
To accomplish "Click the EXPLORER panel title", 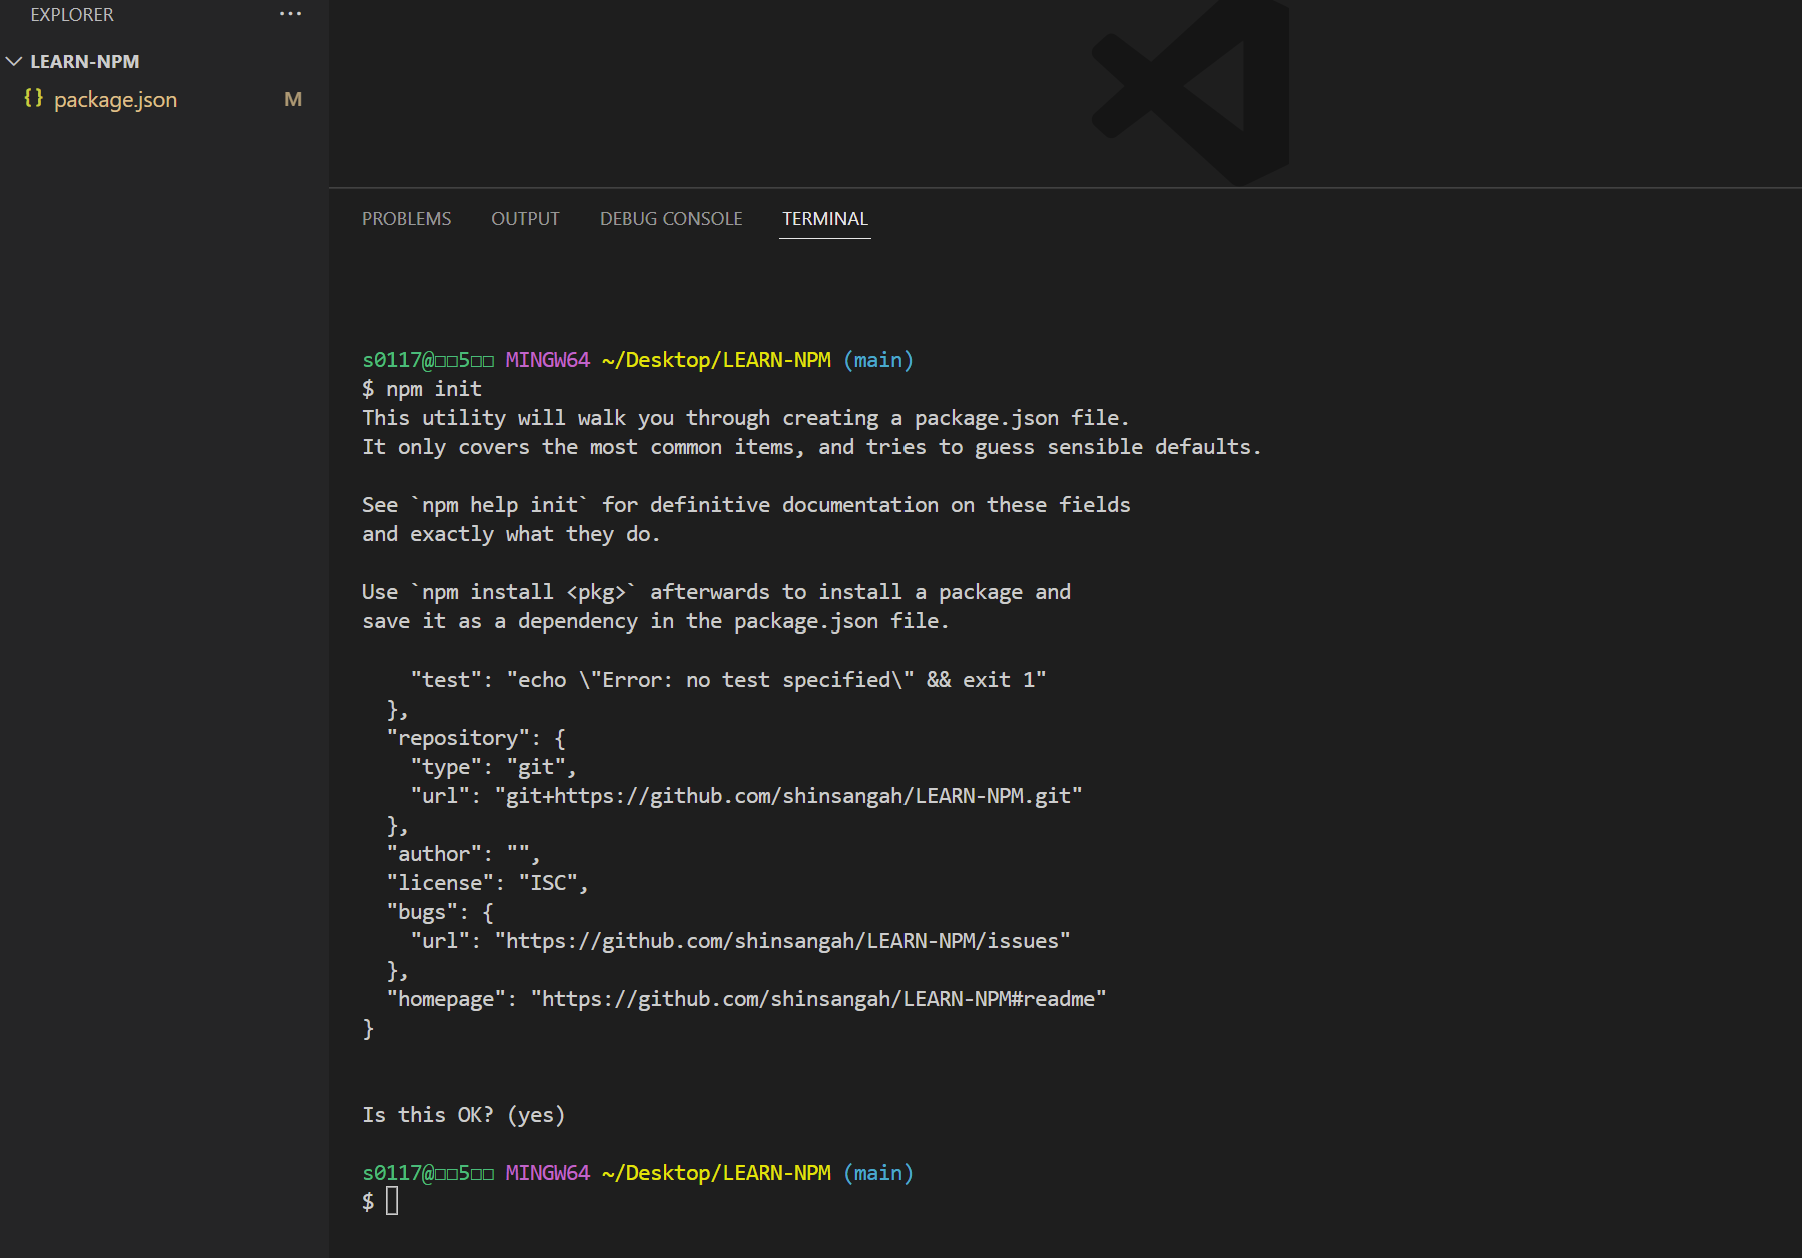I will point(72,14).
